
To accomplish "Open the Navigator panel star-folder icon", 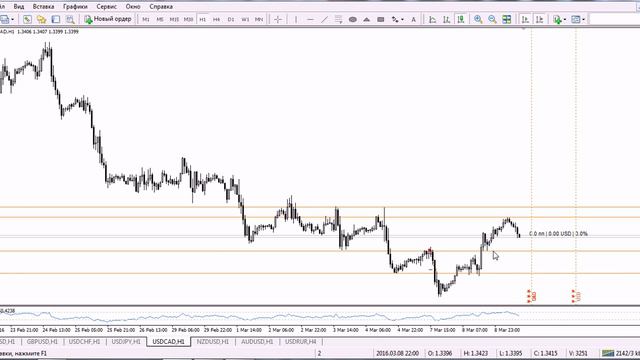I will [x=41, y=19].
